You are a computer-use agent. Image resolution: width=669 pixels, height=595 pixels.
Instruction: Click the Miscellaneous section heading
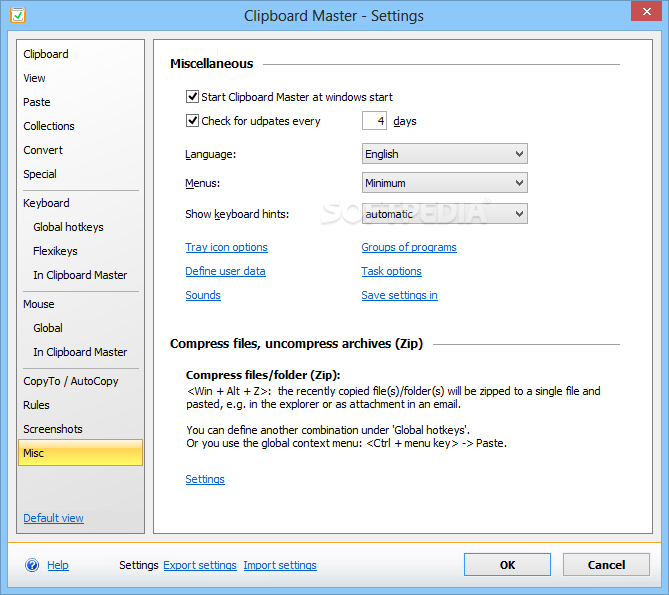(x=212, y=64)
